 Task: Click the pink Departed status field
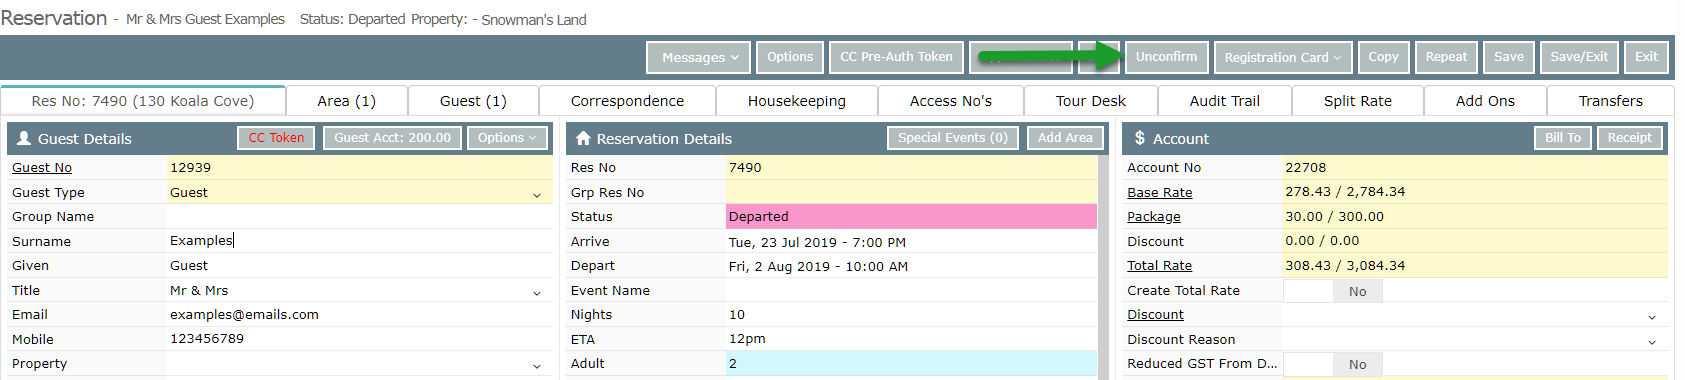tap(912, 216)
